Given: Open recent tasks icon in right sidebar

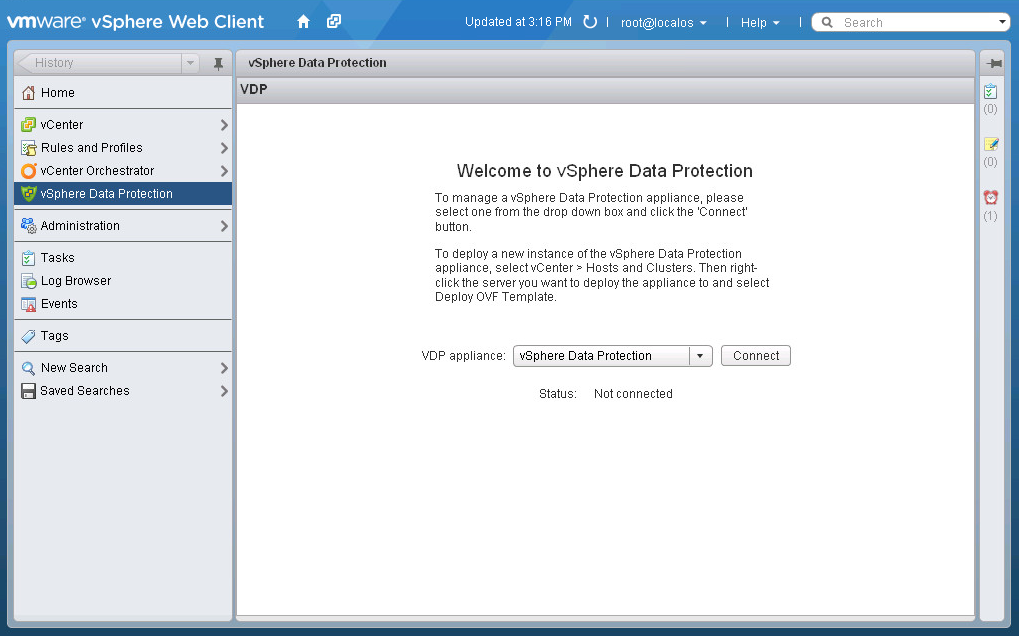Looking at the screenshot, I should point(990,92).
